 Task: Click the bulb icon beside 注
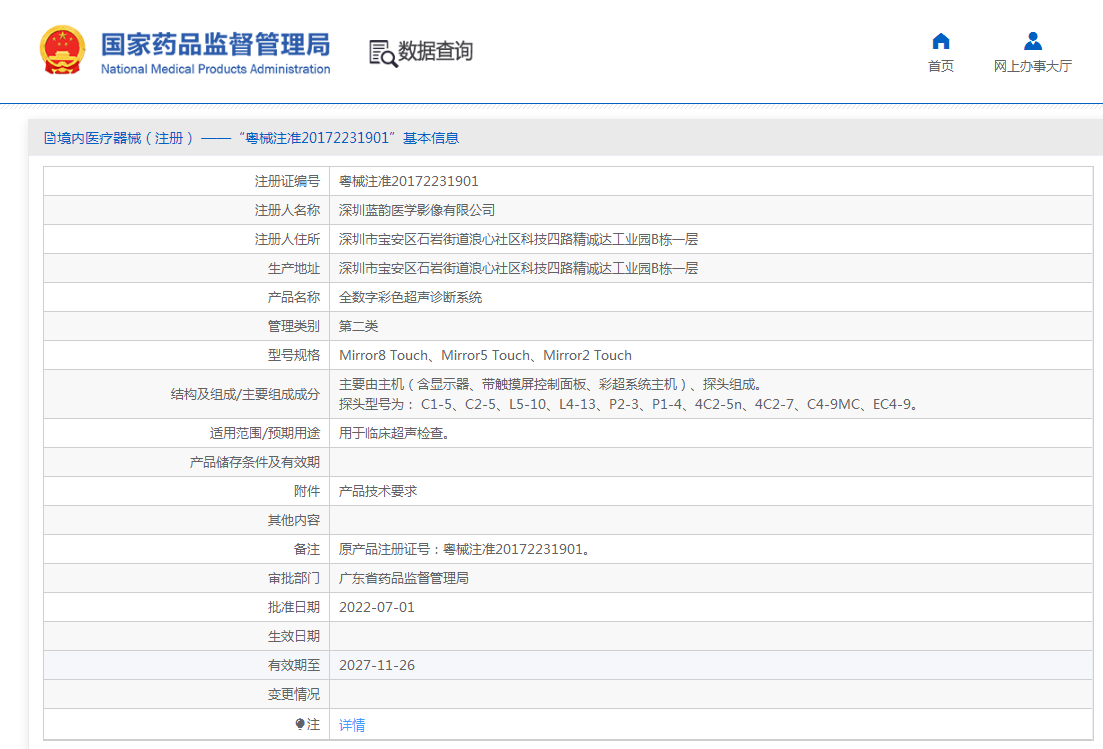pos(300,724)
